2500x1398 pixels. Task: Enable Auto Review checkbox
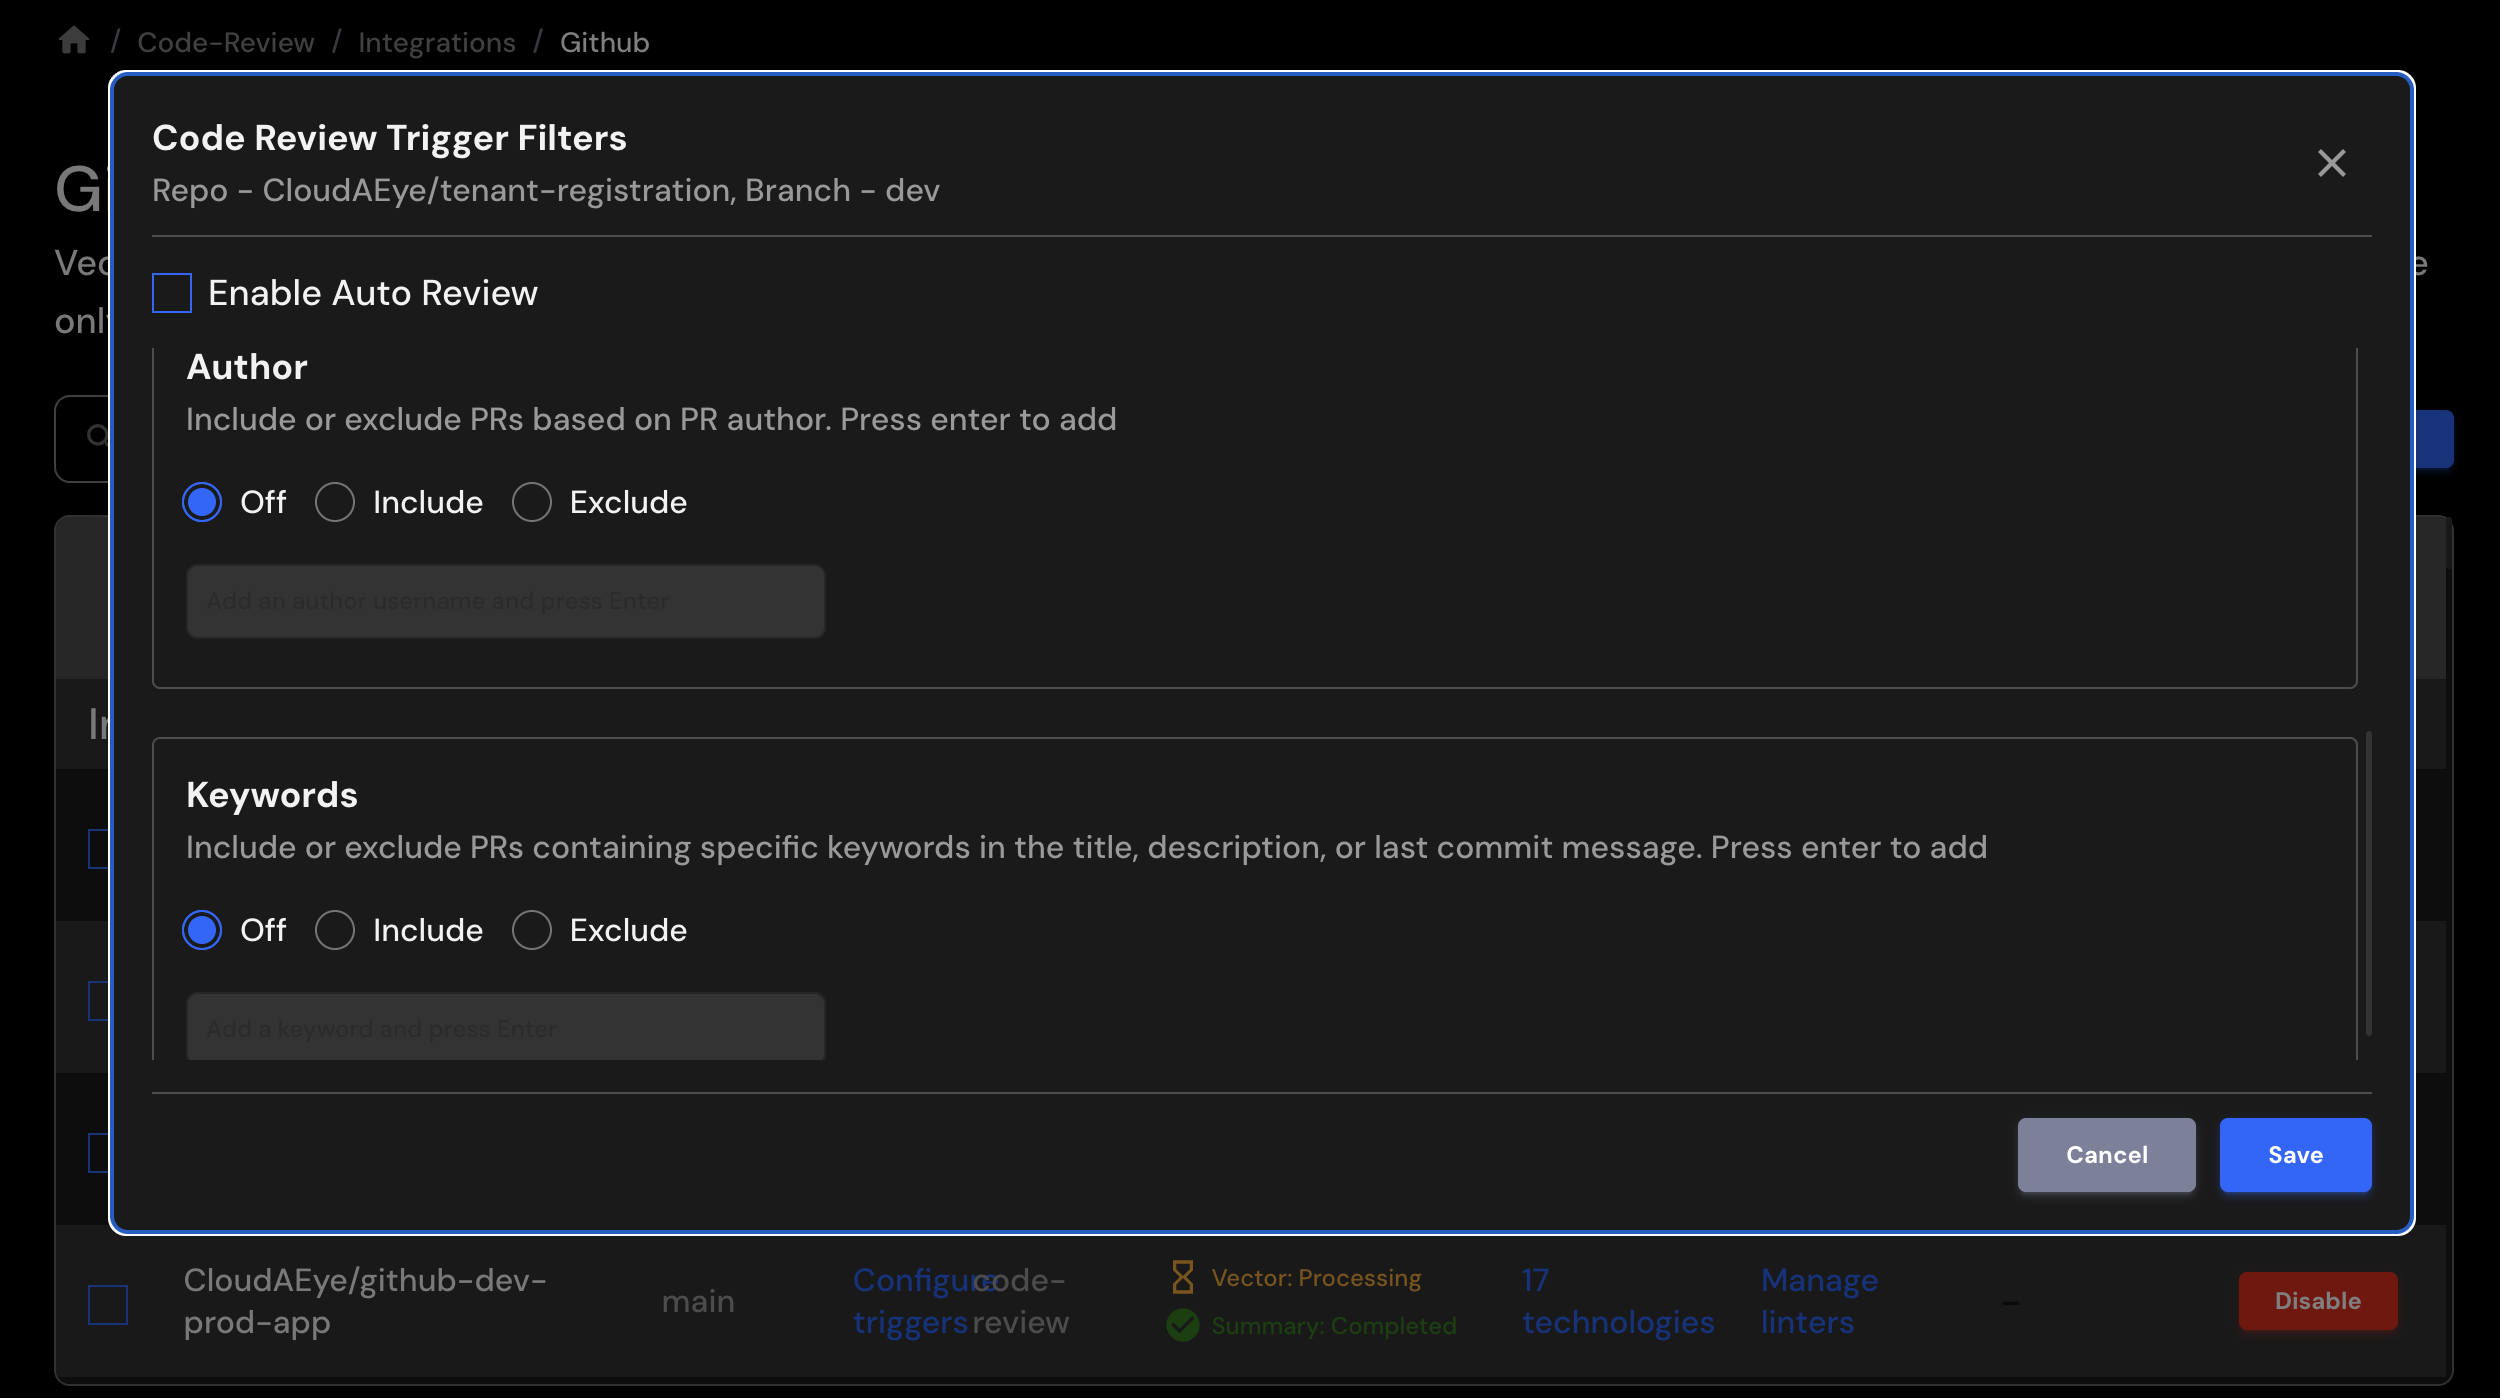click(x=172, y=293)
